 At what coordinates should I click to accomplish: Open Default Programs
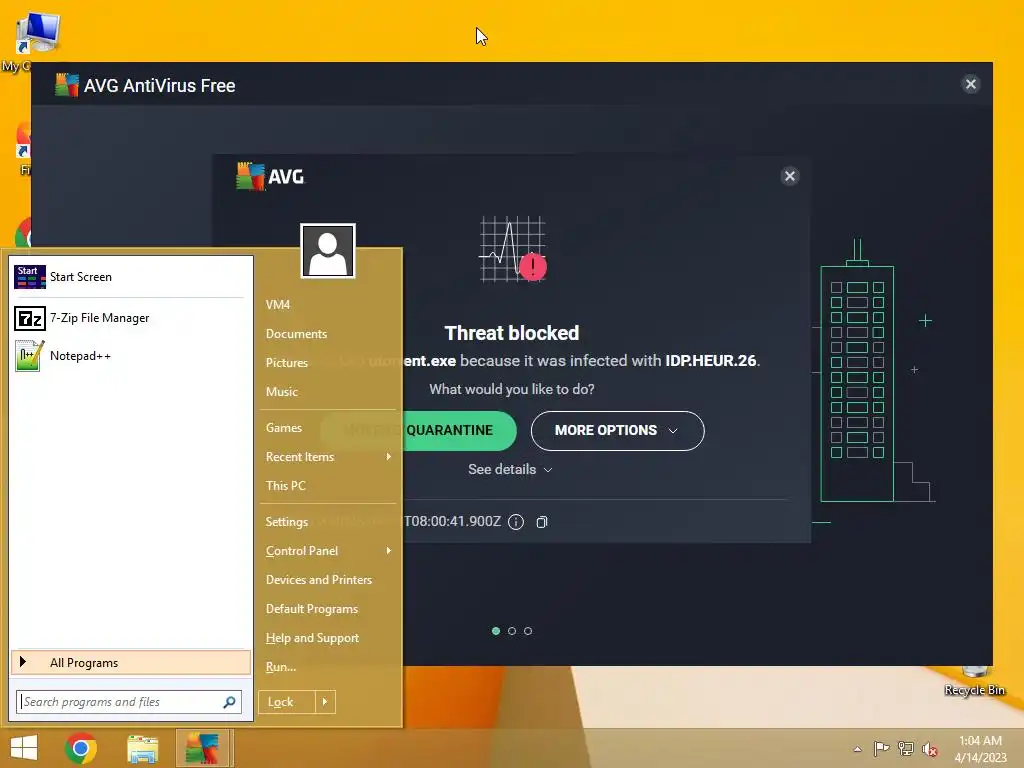(x=312, y=609)
